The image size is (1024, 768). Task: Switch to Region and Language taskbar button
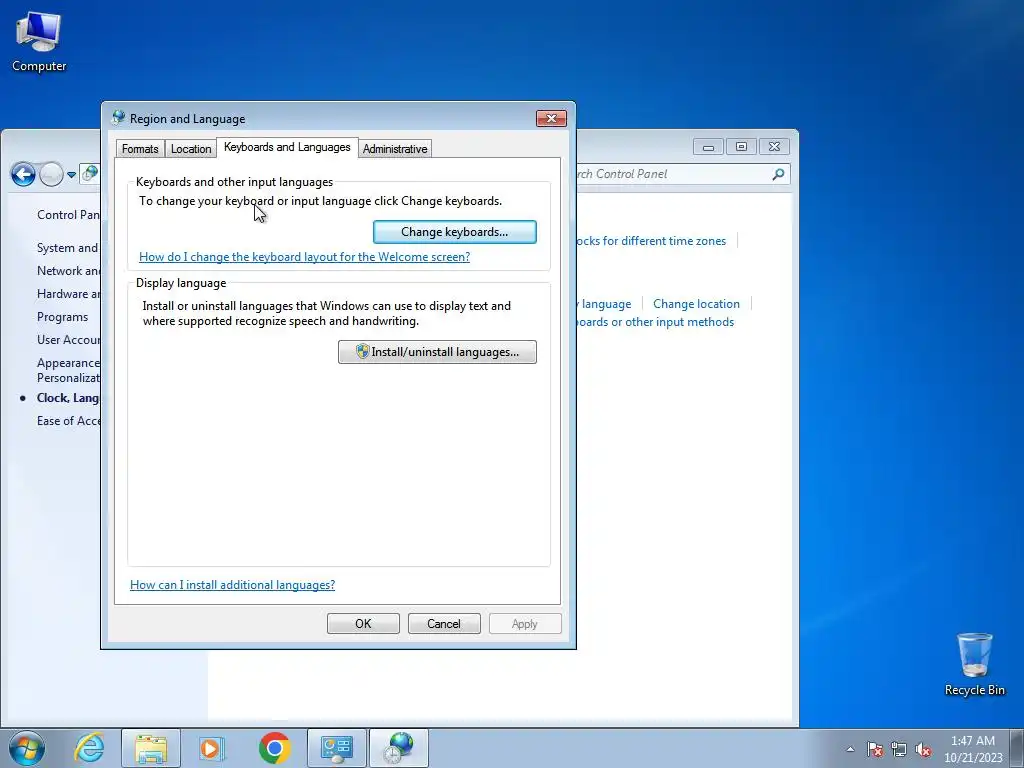tap(399, 748)
